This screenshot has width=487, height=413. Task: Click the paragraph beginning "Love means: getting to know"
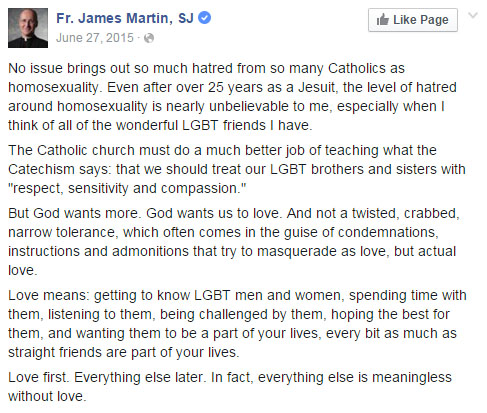[237, 324]
